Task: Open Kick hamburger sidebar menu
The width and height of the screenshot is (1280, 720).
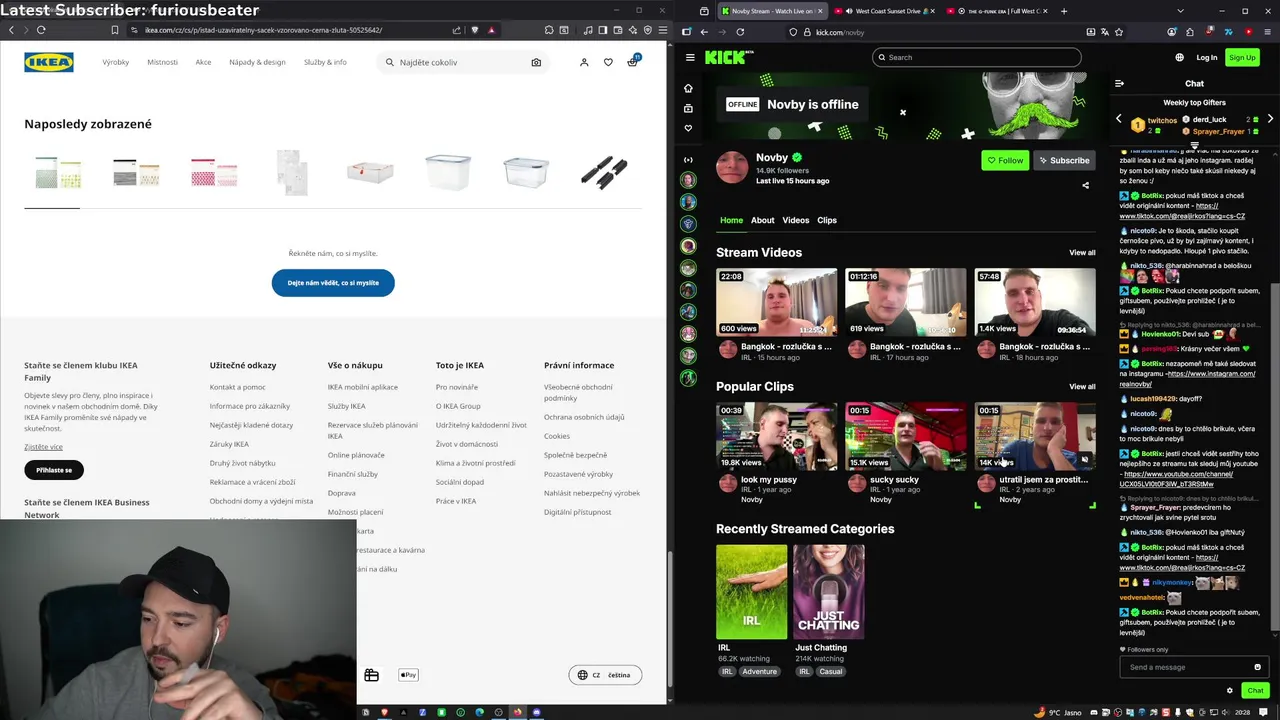Action: coord(690,57)
